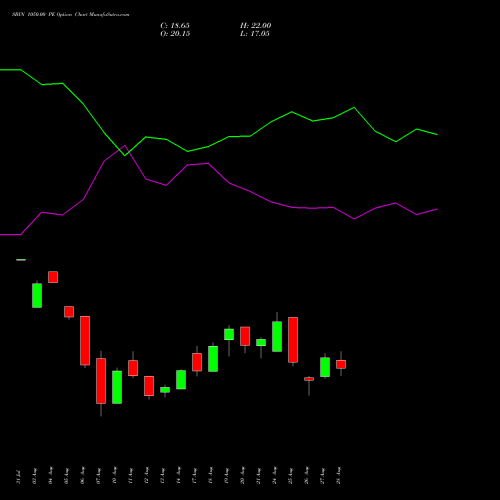Click the small green dash above 31 Jul
The image size is (500, 500).
[21, 260]
